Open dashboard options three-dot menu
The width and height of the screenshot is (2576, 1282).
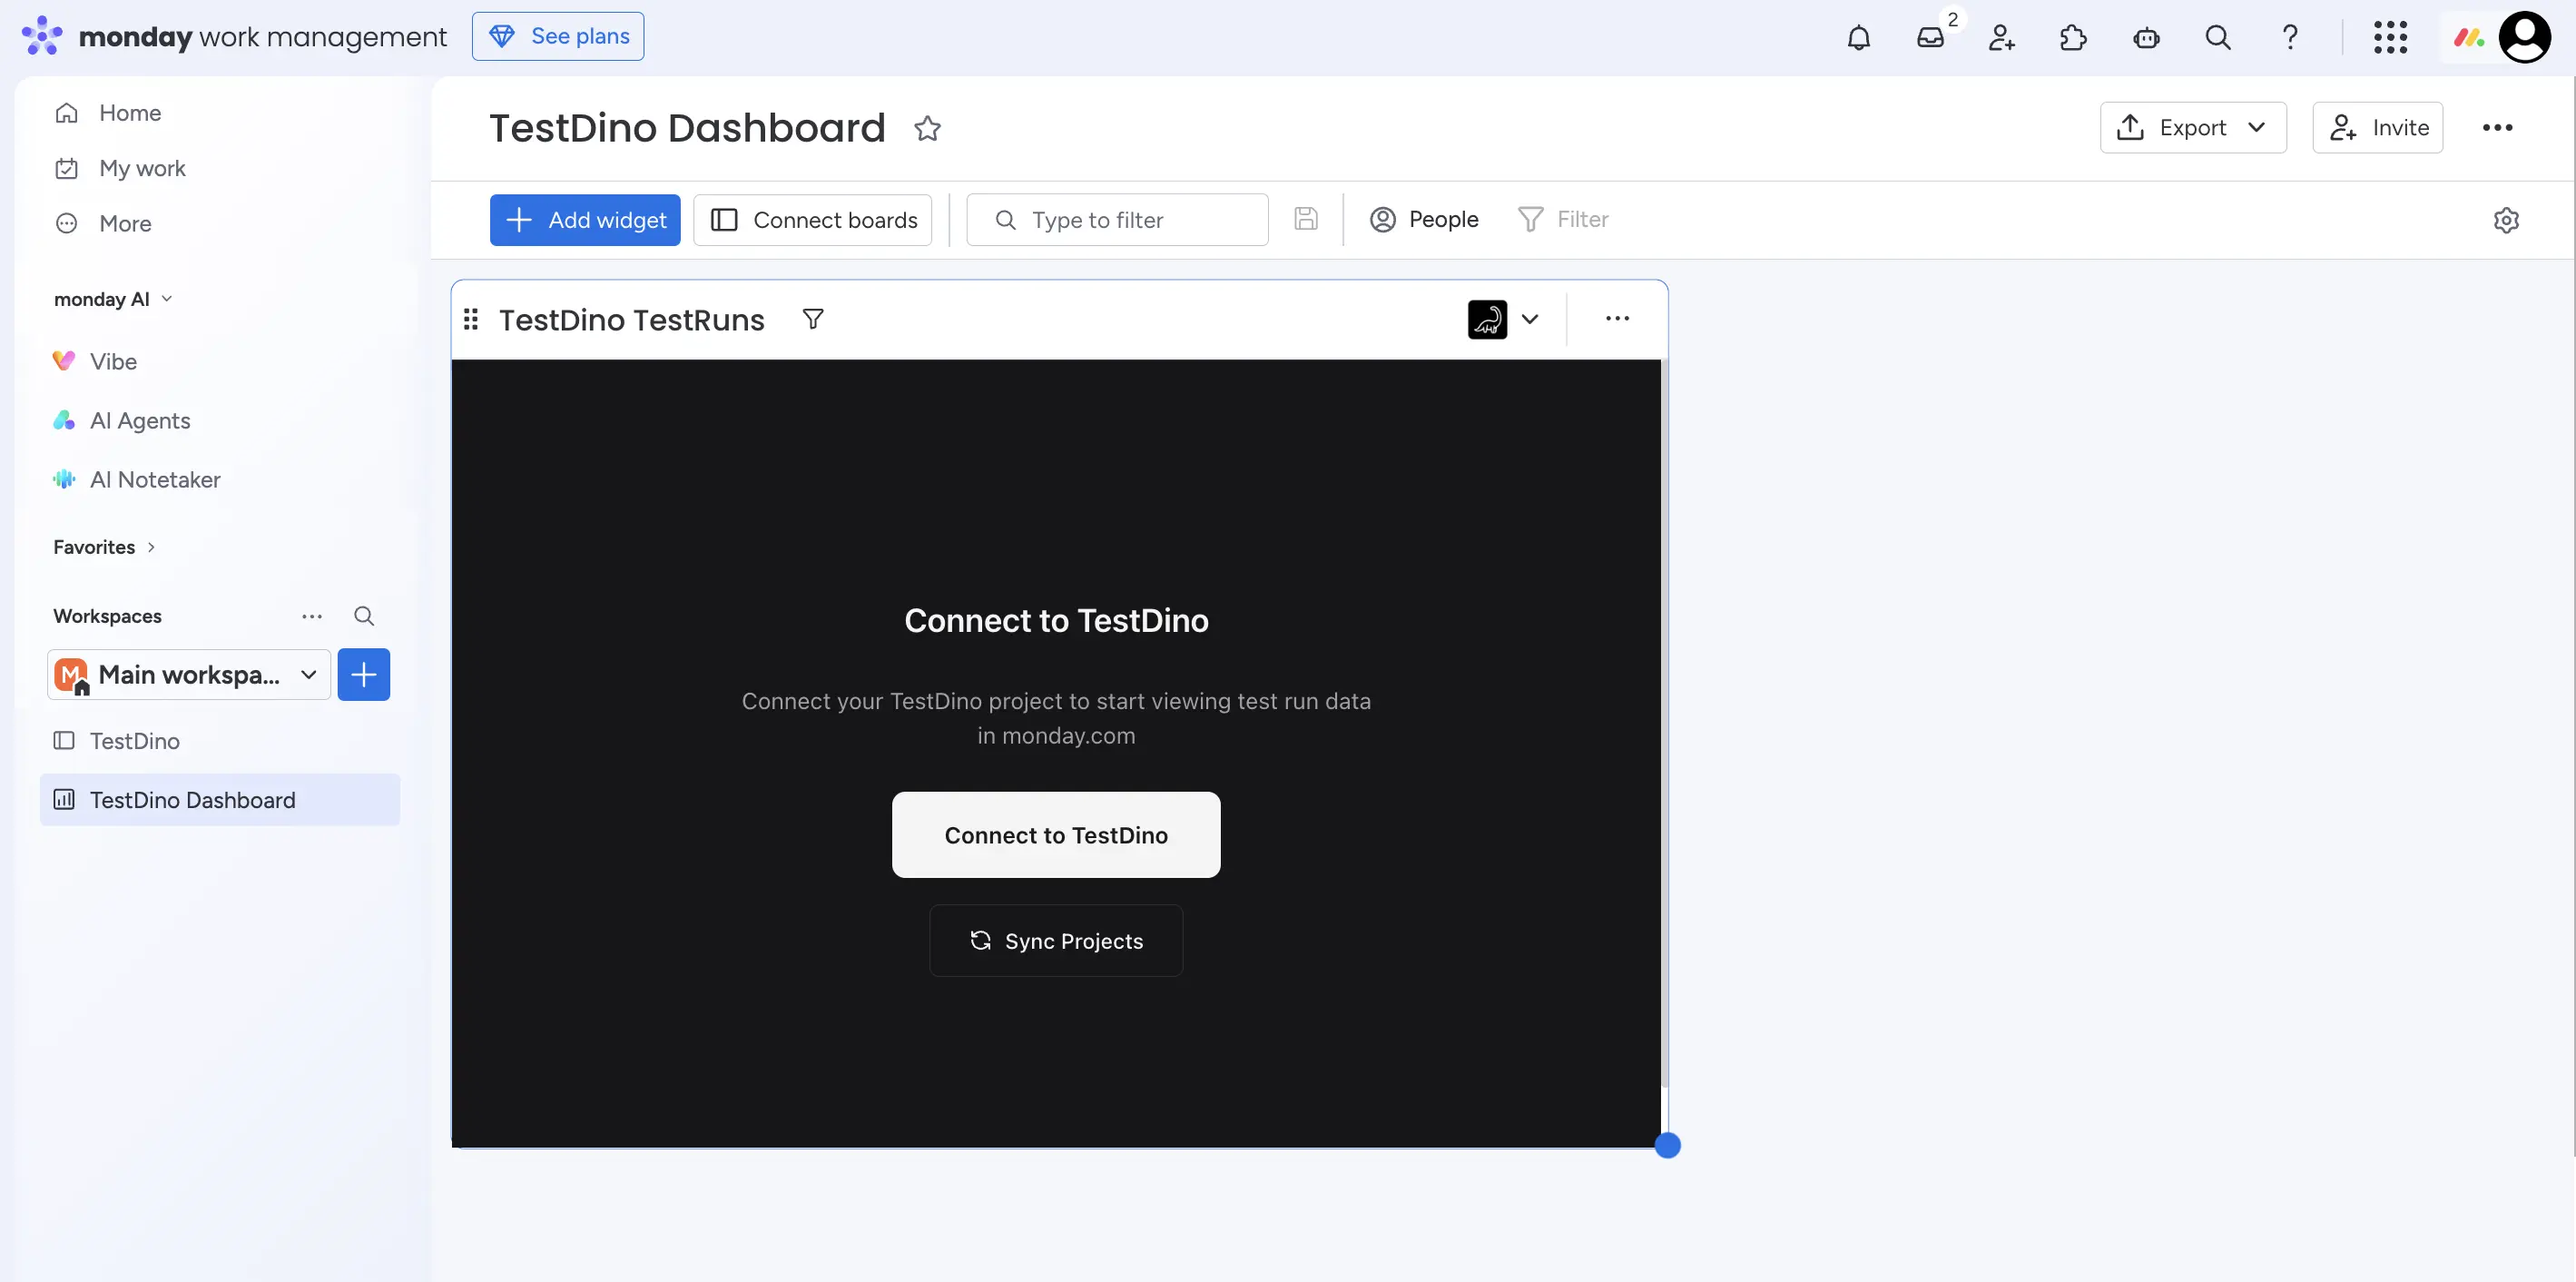click(2497, 127)
